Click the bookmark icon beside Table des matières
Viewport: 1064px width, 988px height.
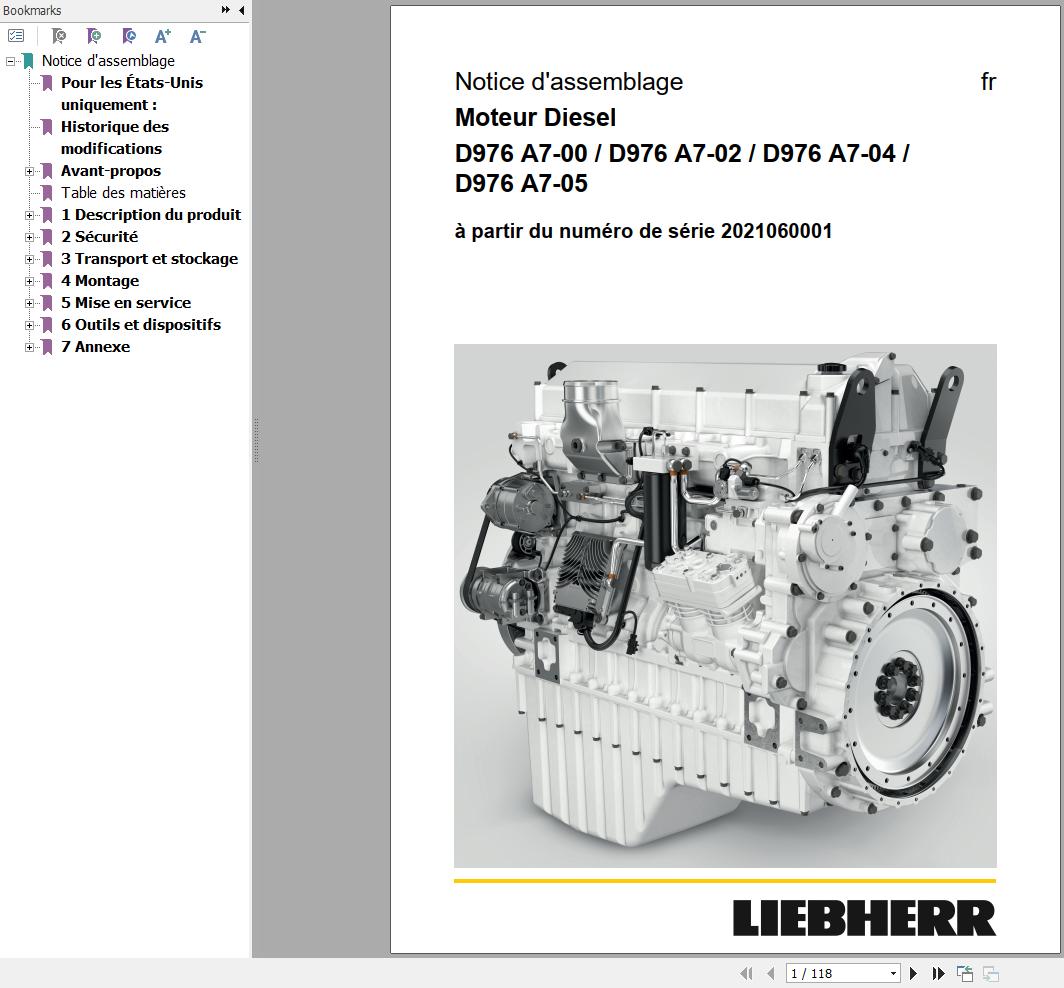[x=47, y=193]
